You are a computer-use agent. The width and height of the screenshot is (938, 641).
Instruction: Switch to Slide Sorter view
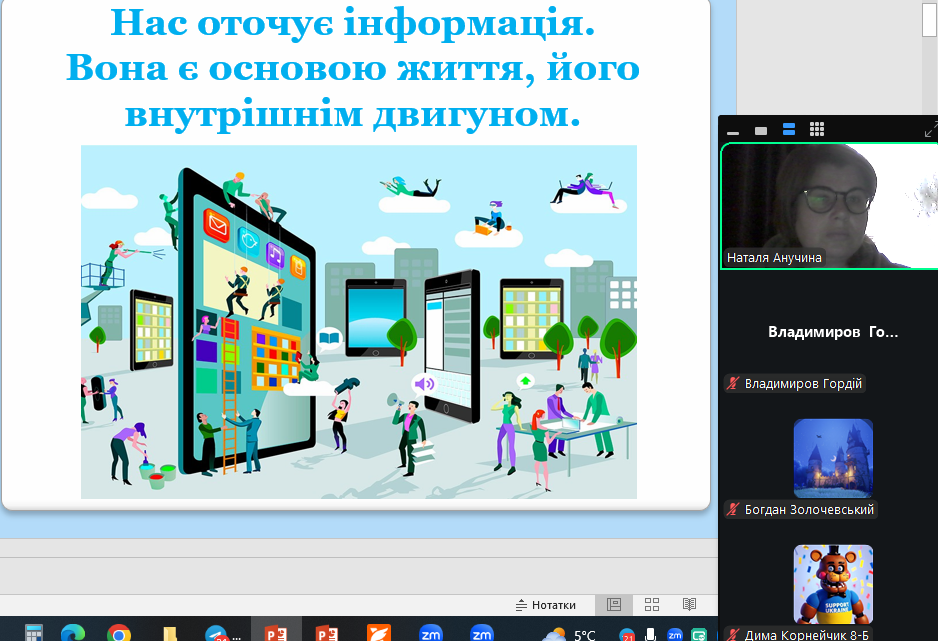[652, 605]
